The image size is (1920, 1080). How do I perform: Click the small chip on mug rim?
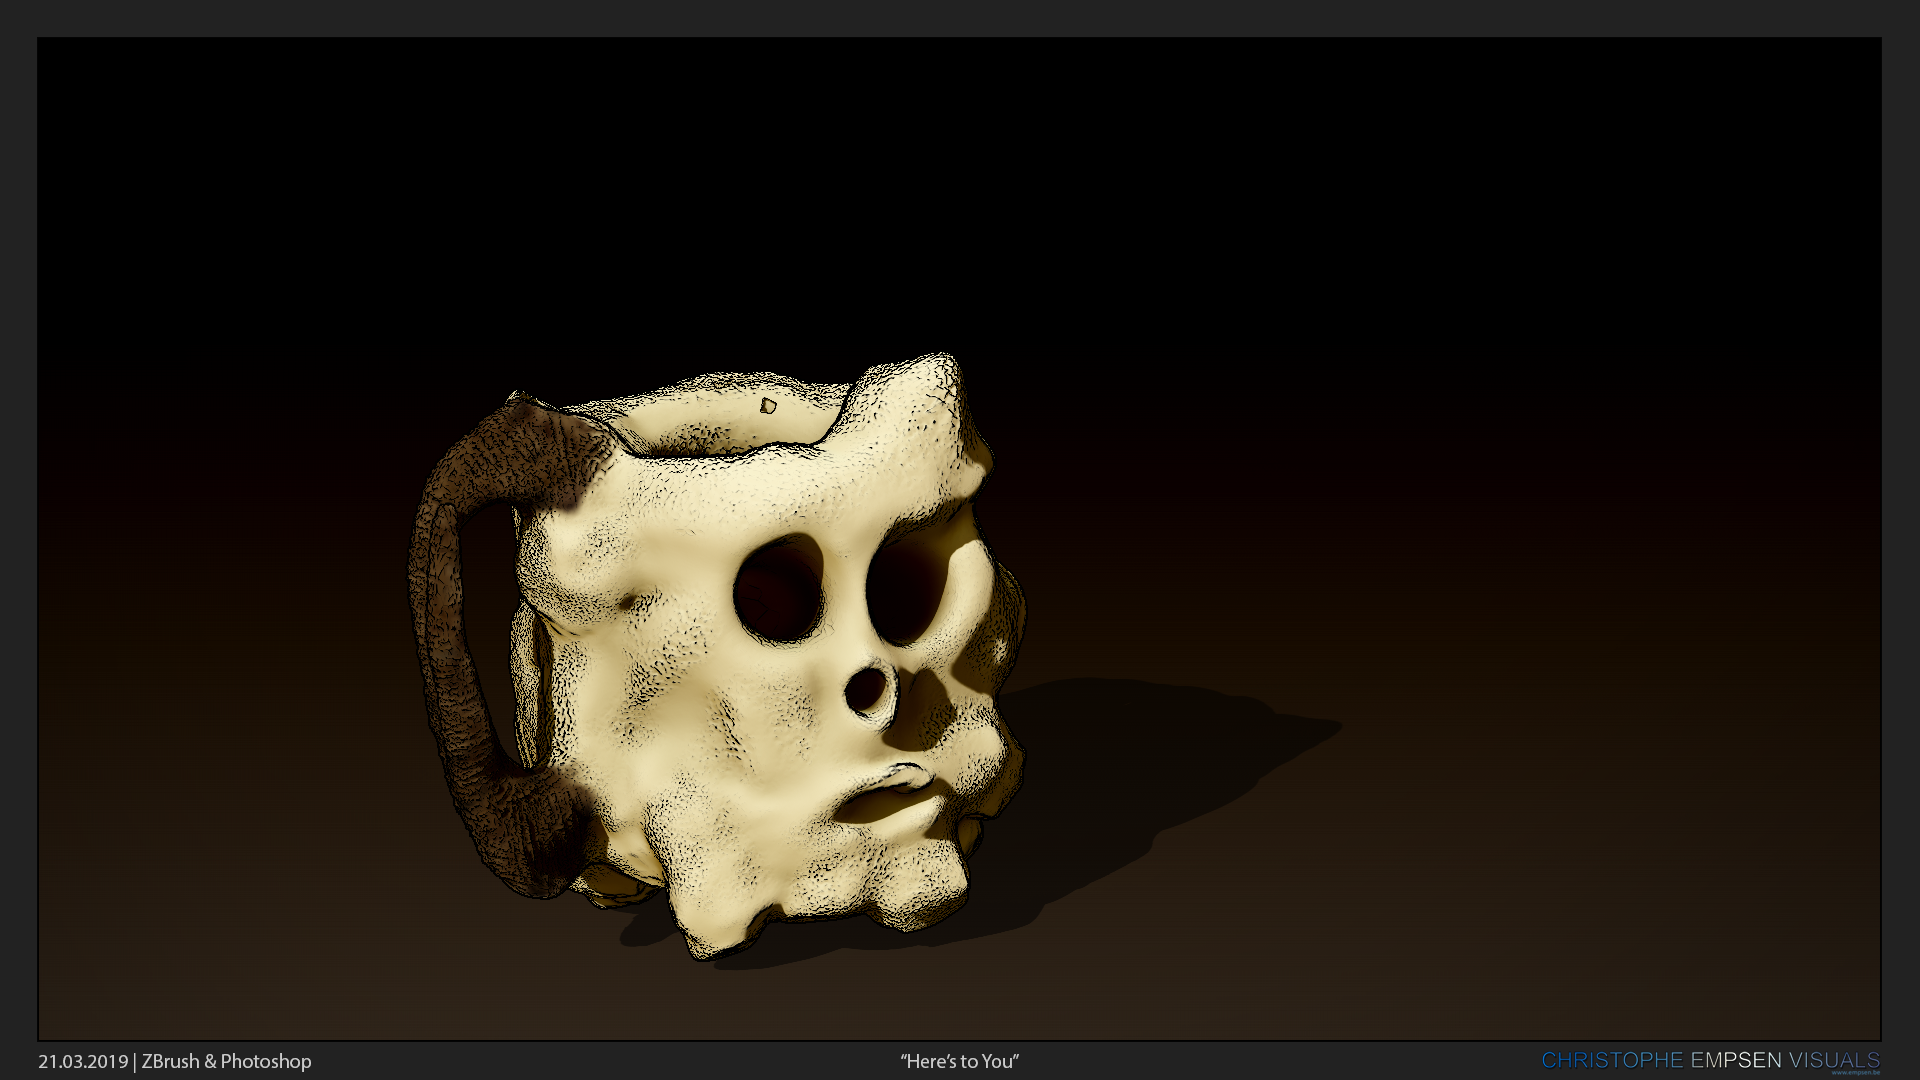click(x=768, y=405)
